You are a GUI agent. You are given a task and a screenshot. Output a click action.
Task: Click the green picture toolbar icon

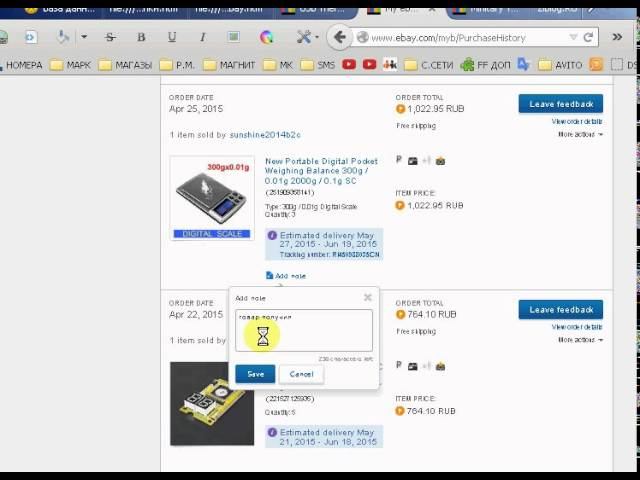click(233, 37)
